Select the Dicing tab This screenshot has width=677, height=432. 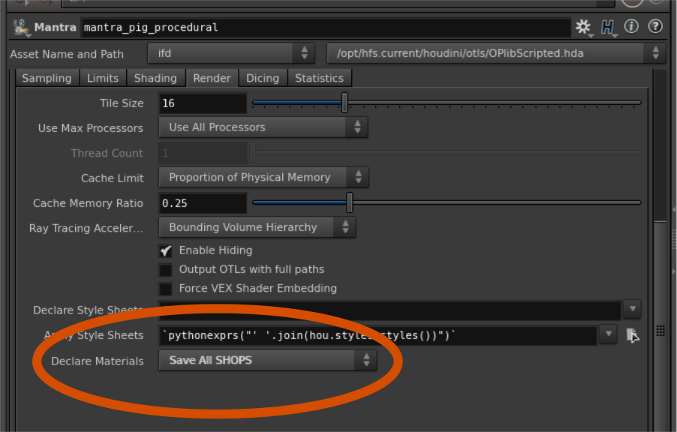[x=263, y=78]
